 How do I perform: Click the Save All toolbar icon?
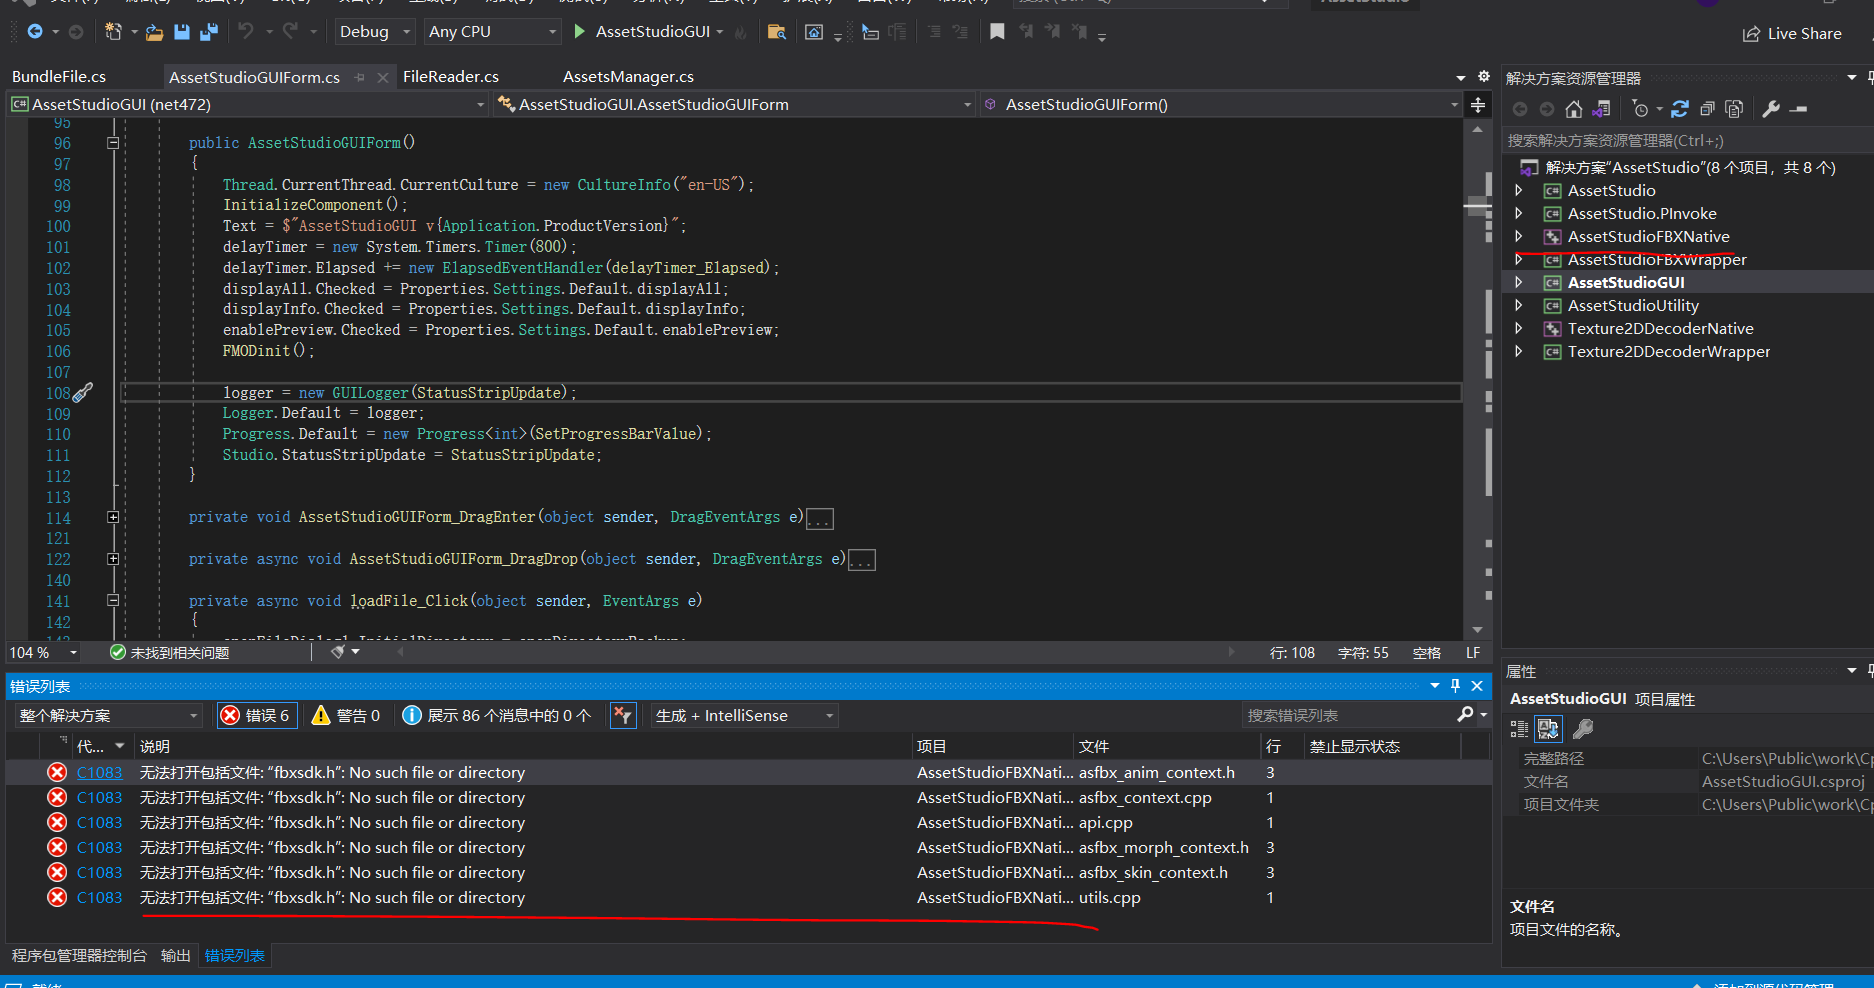click(209, 32)
